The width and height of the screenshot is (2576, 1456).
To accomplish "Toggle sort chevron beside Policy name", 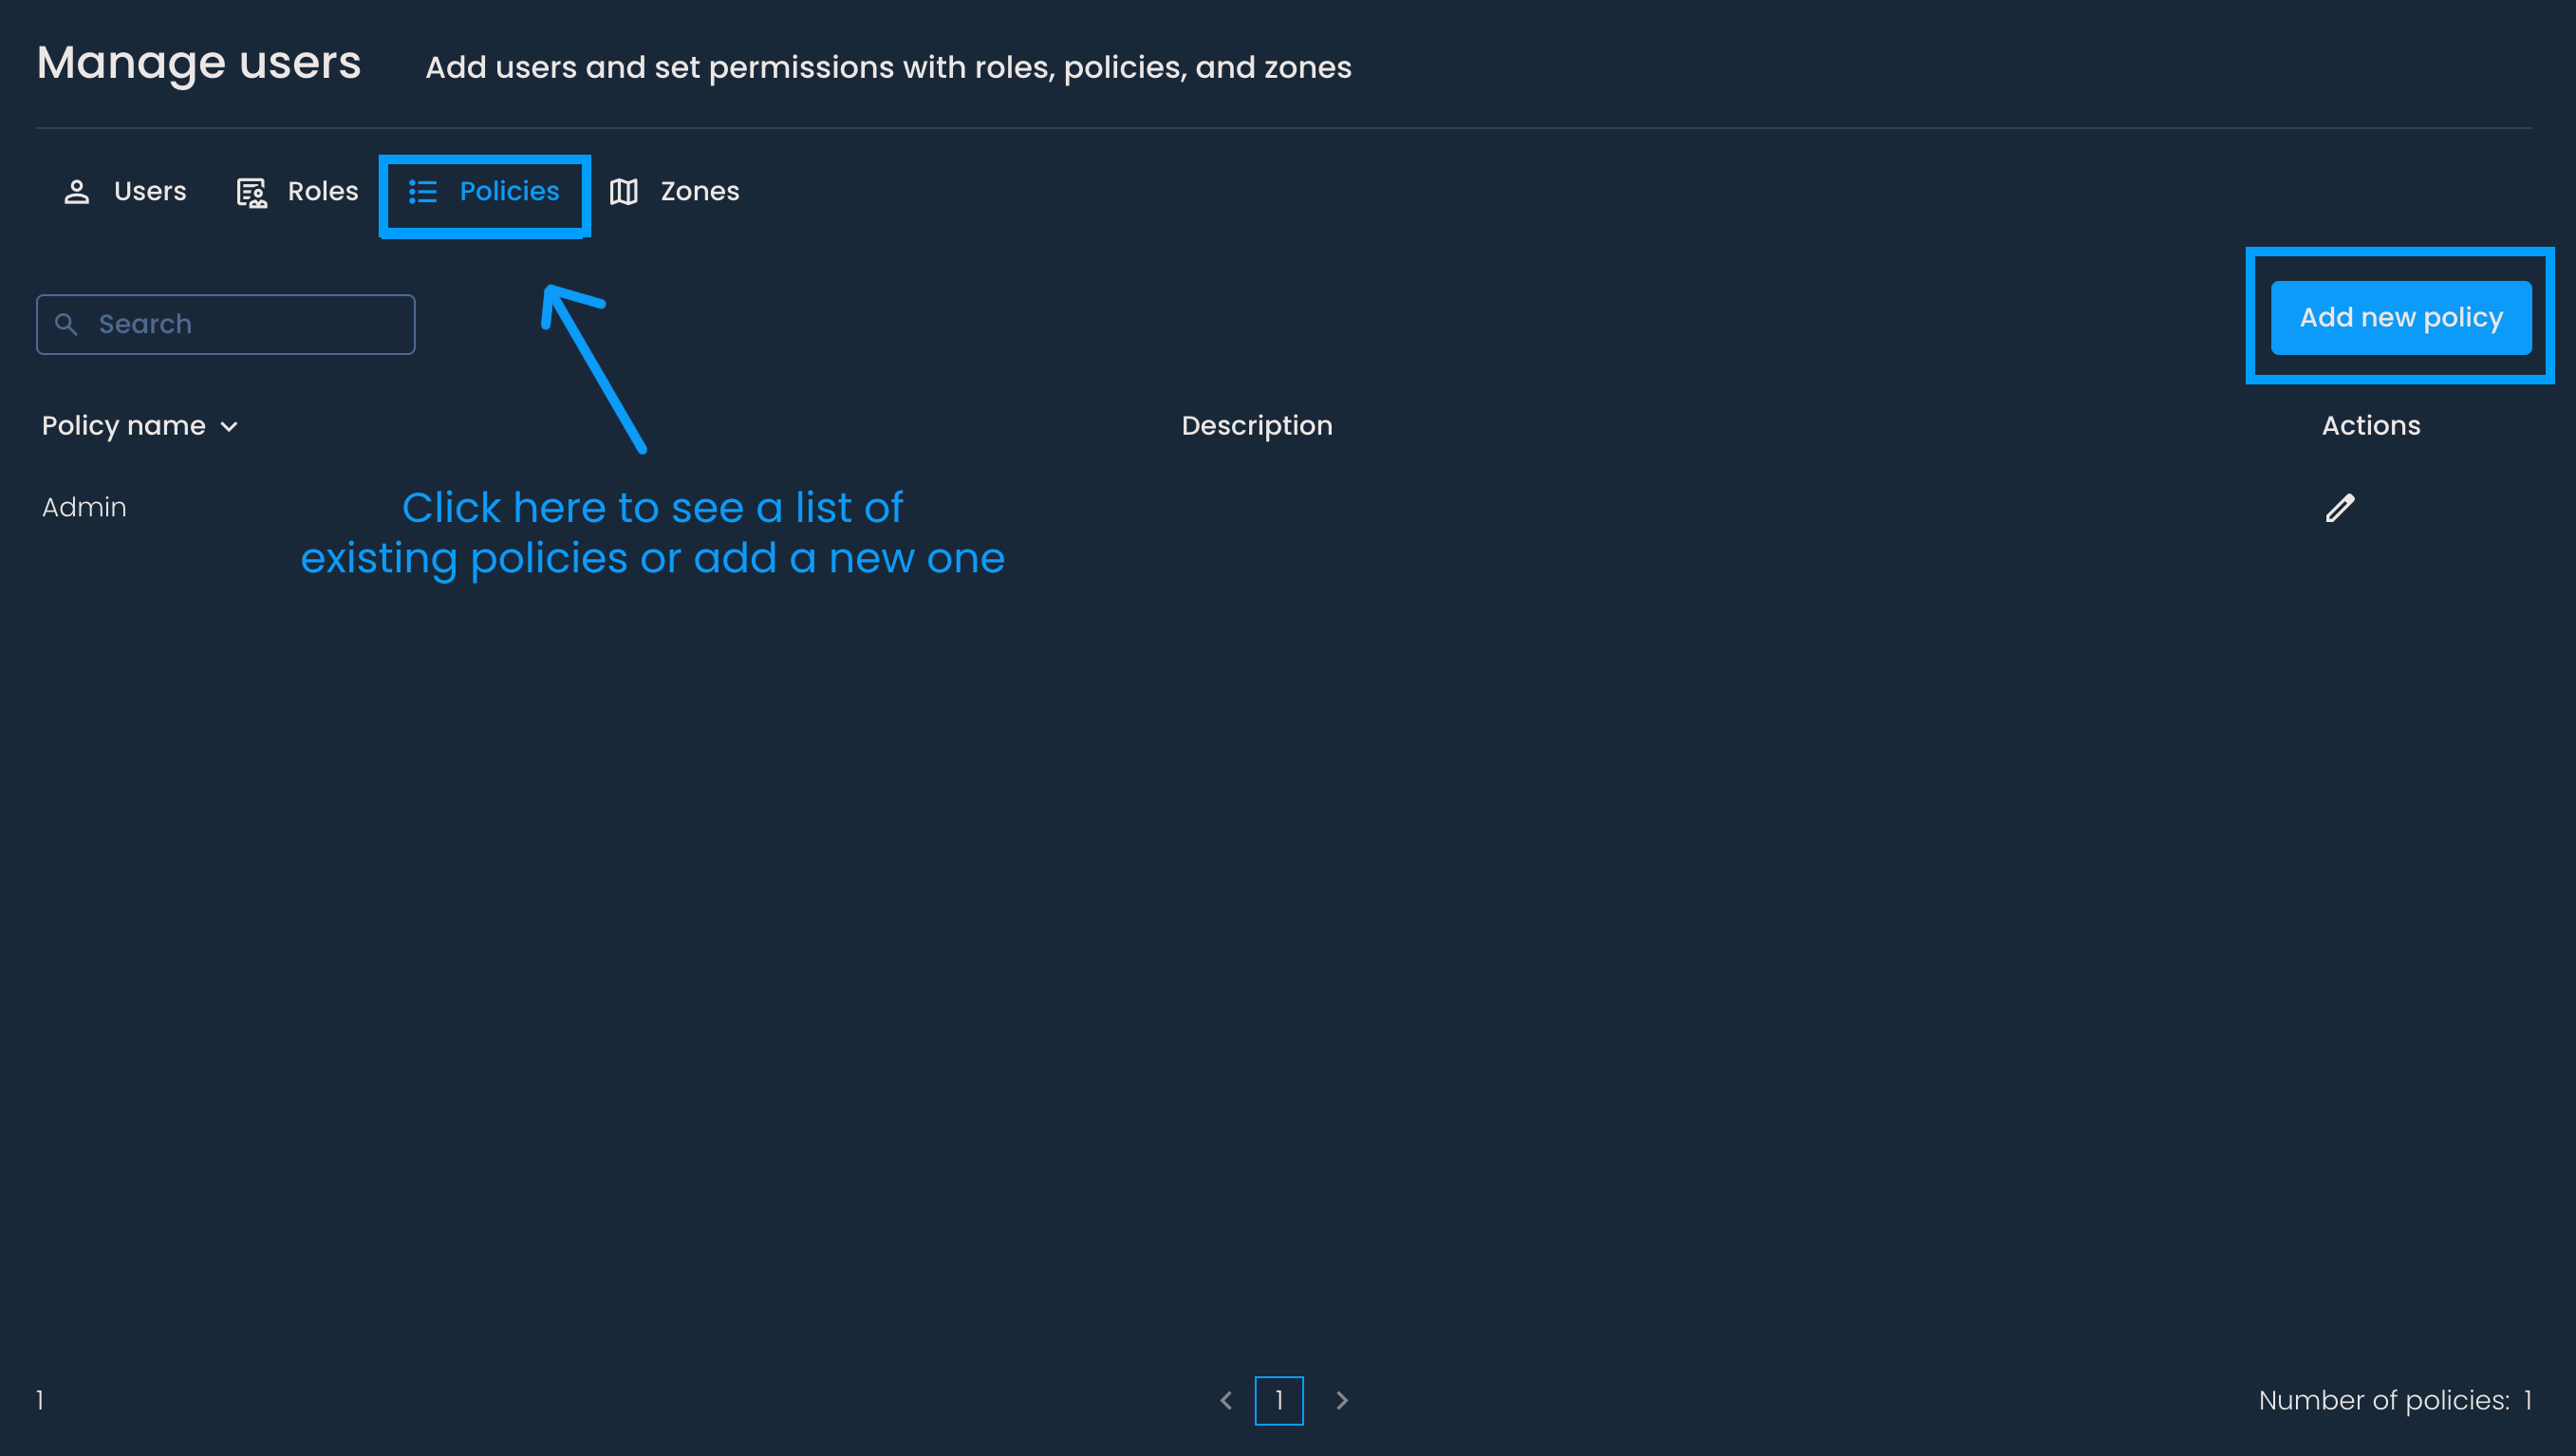I will point(229,427).
